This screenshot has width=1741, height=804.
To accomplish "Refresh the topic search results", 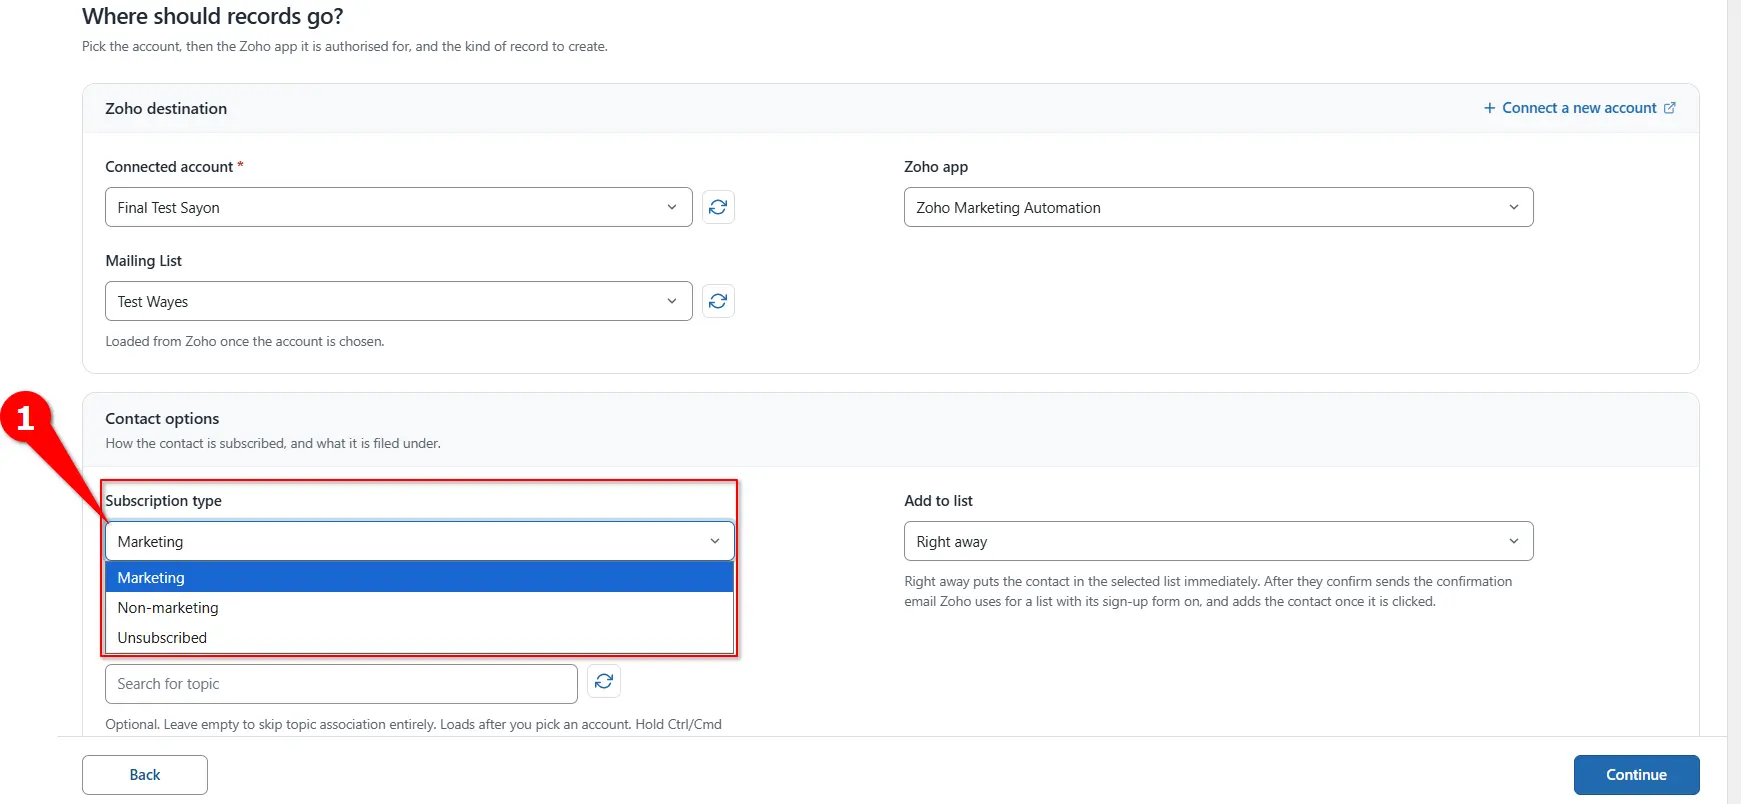I will [x=604, y=681].
